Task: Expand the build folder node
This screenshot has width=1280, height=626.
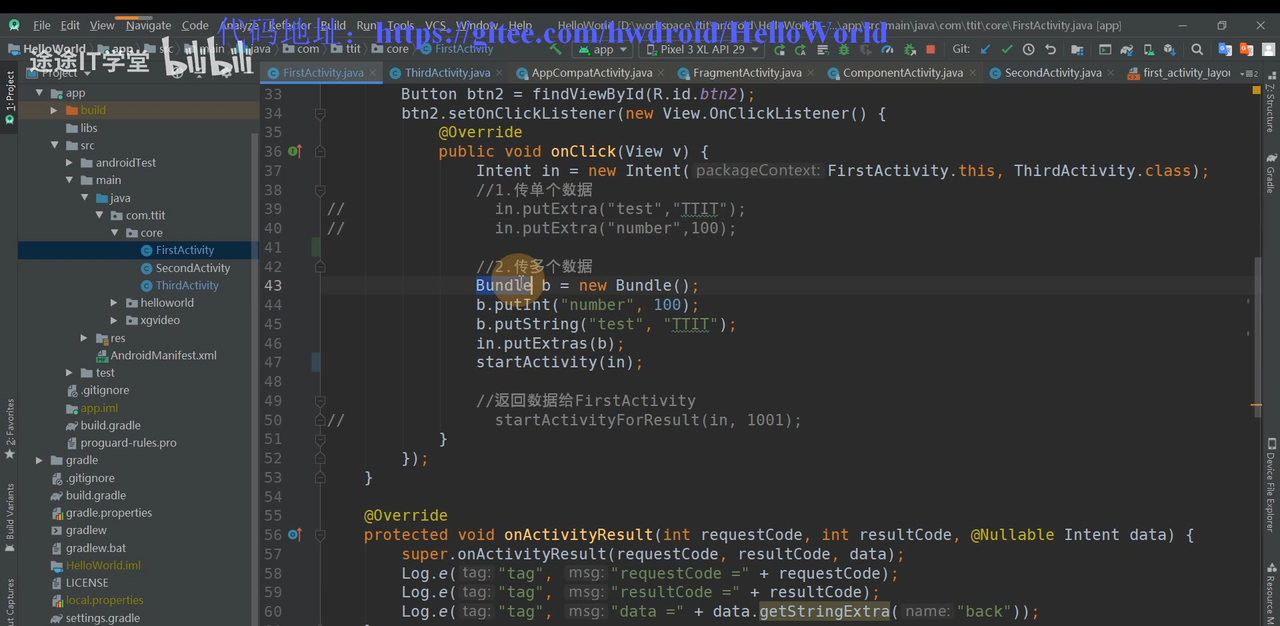Action: point(54,110)
